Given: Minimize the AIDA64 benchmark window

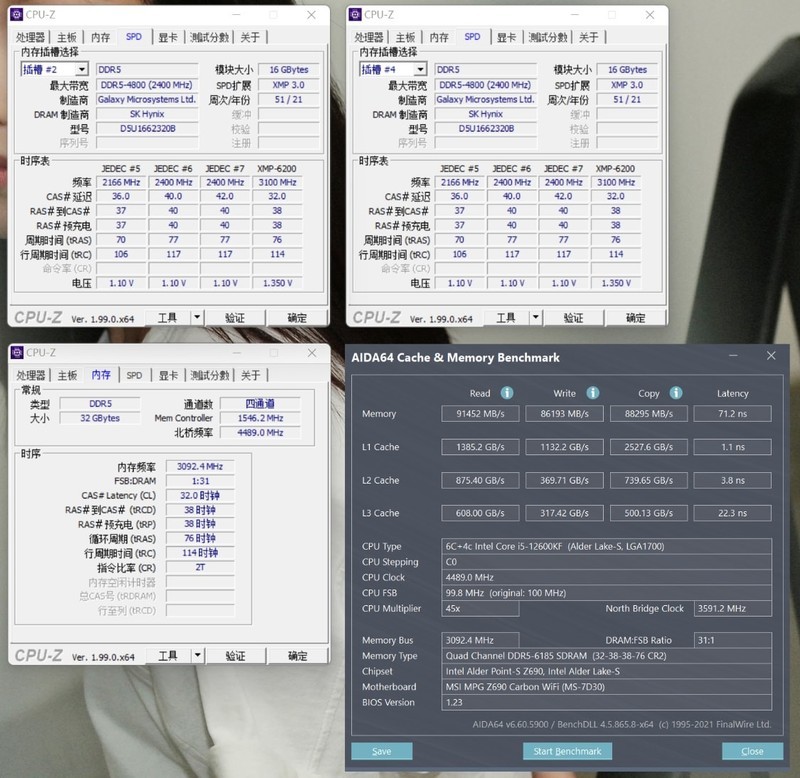Looking at the screenshot, I should [x=733, y=356].
